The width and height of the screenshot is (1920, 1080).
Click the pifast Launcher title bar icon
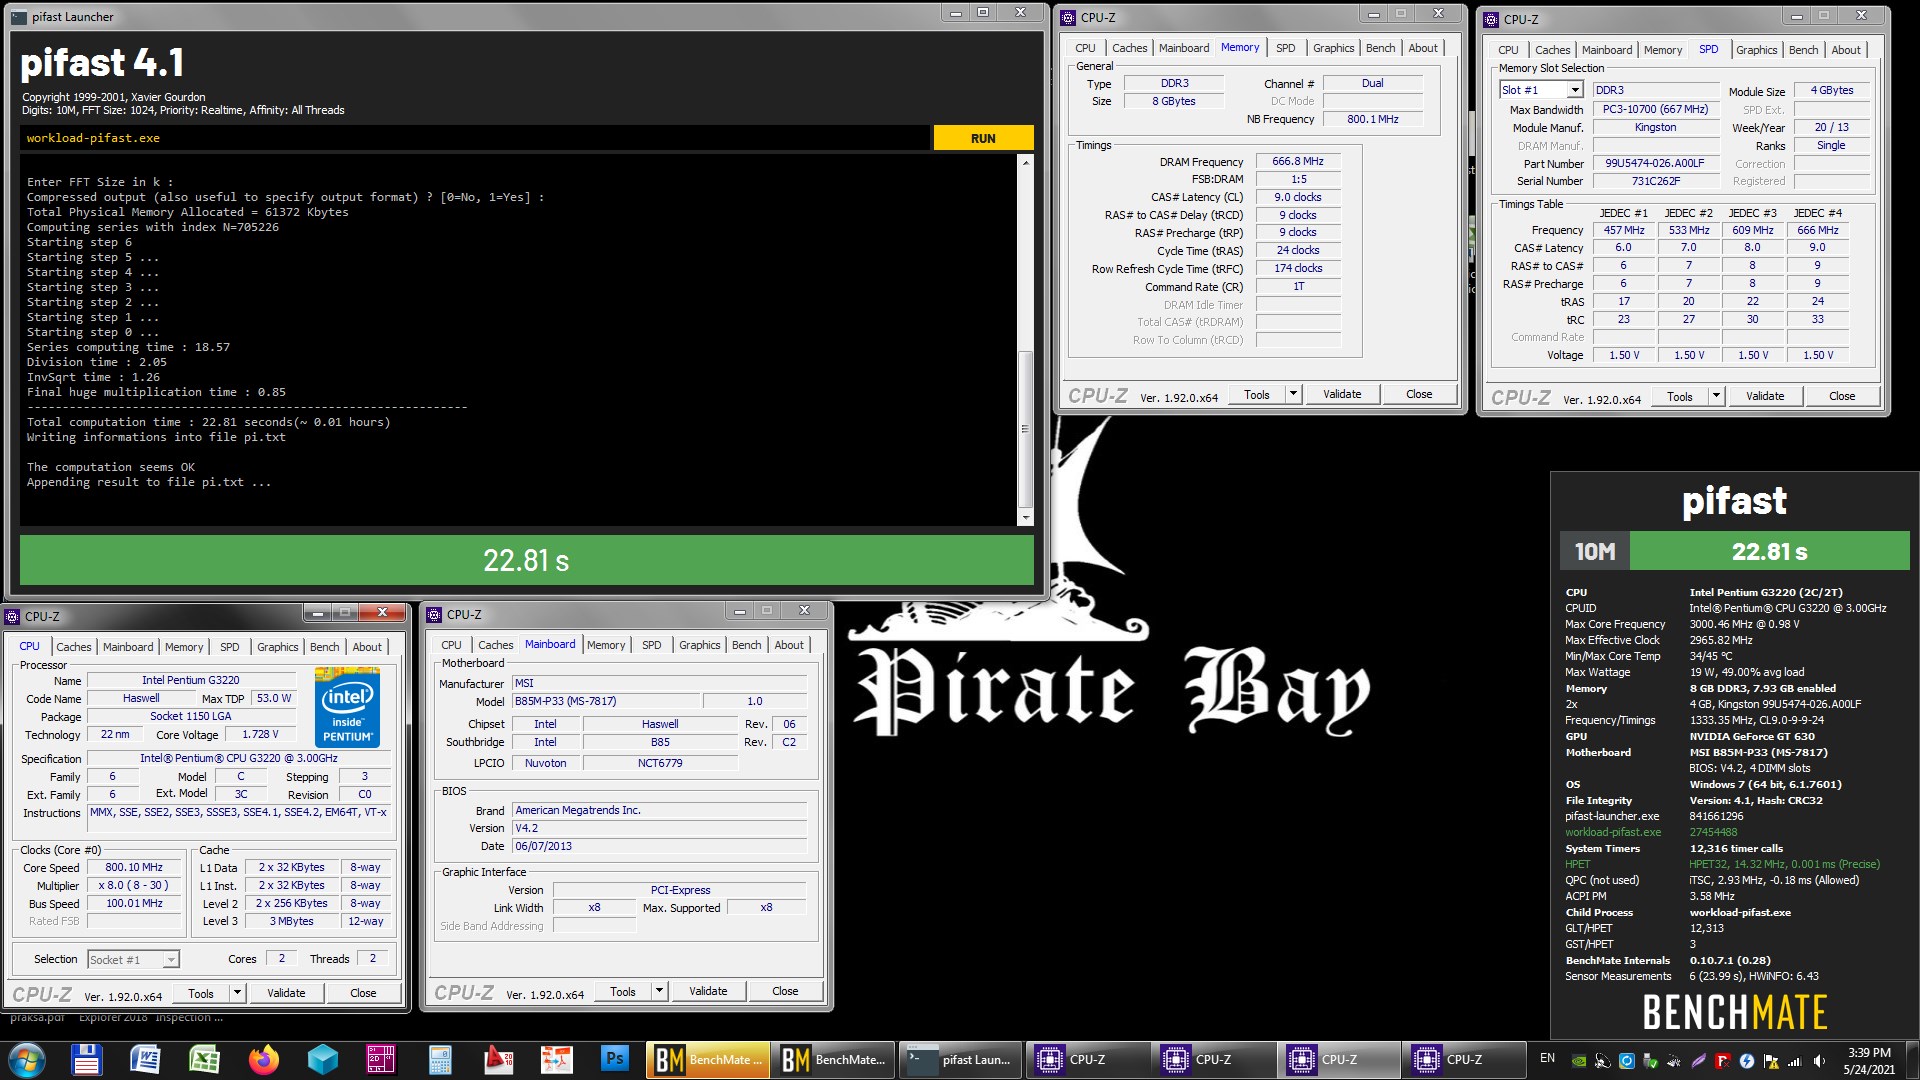[x=19, y=17]
